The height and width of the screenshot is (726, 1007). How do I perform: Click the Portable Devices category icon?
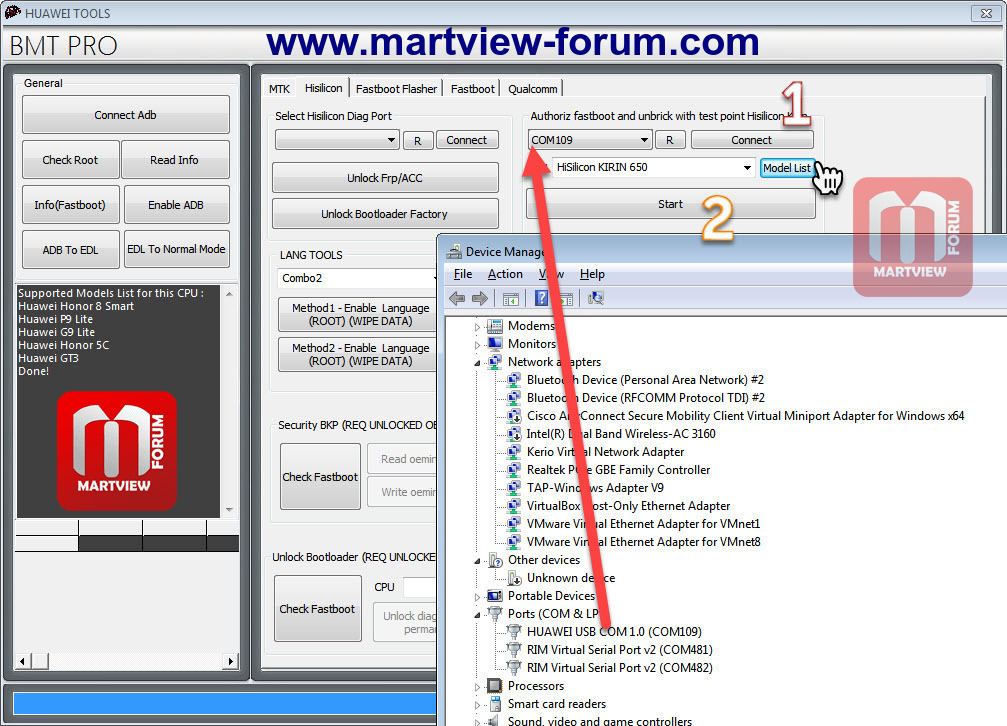click(495, 596)
